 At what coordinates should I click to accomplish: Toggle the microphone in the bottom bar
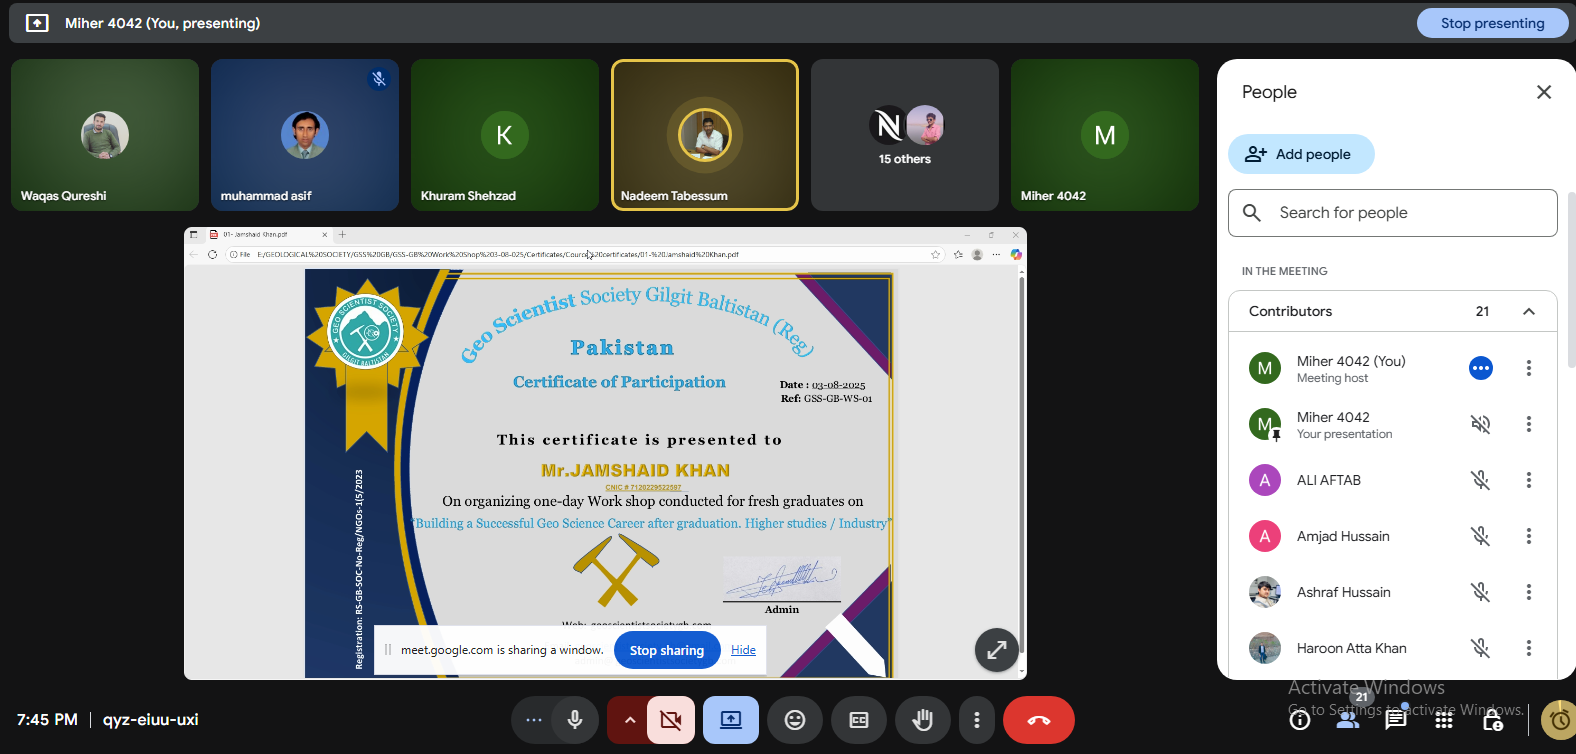tap(575, 720)
